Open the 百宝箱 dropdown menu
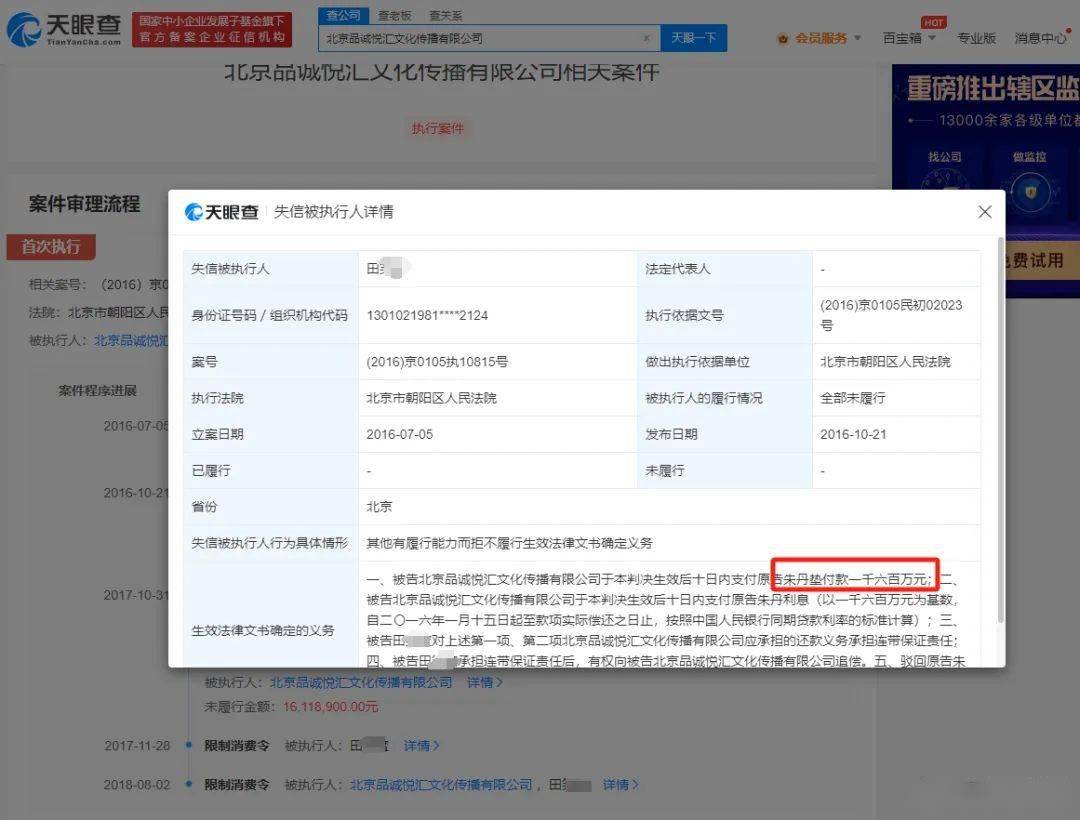Image resolution: width=1080 pixels, height=820 pixels. [x=909, y=38]
